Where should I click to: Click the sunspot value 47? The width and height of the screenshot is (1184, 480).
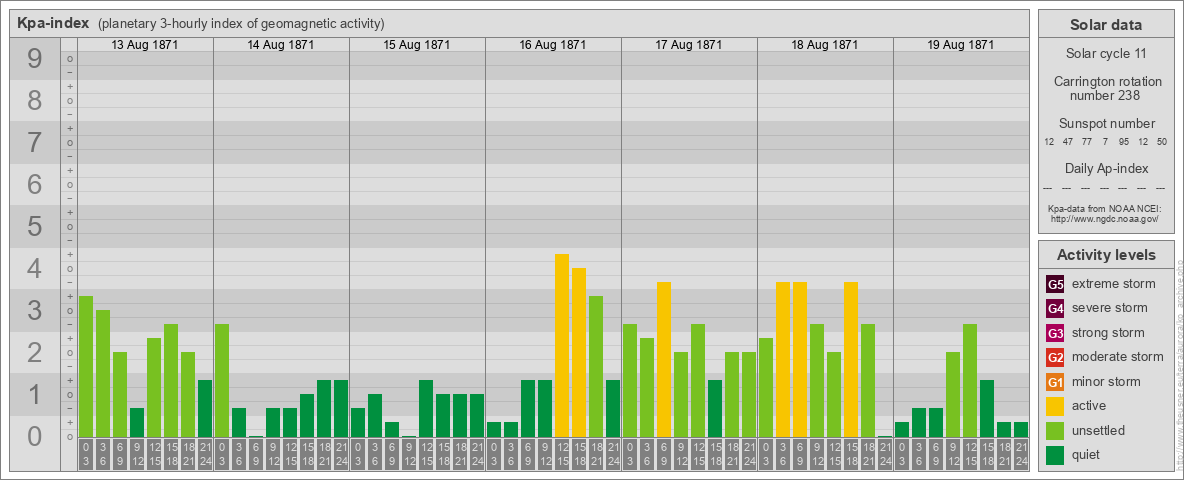(1068, 142)
